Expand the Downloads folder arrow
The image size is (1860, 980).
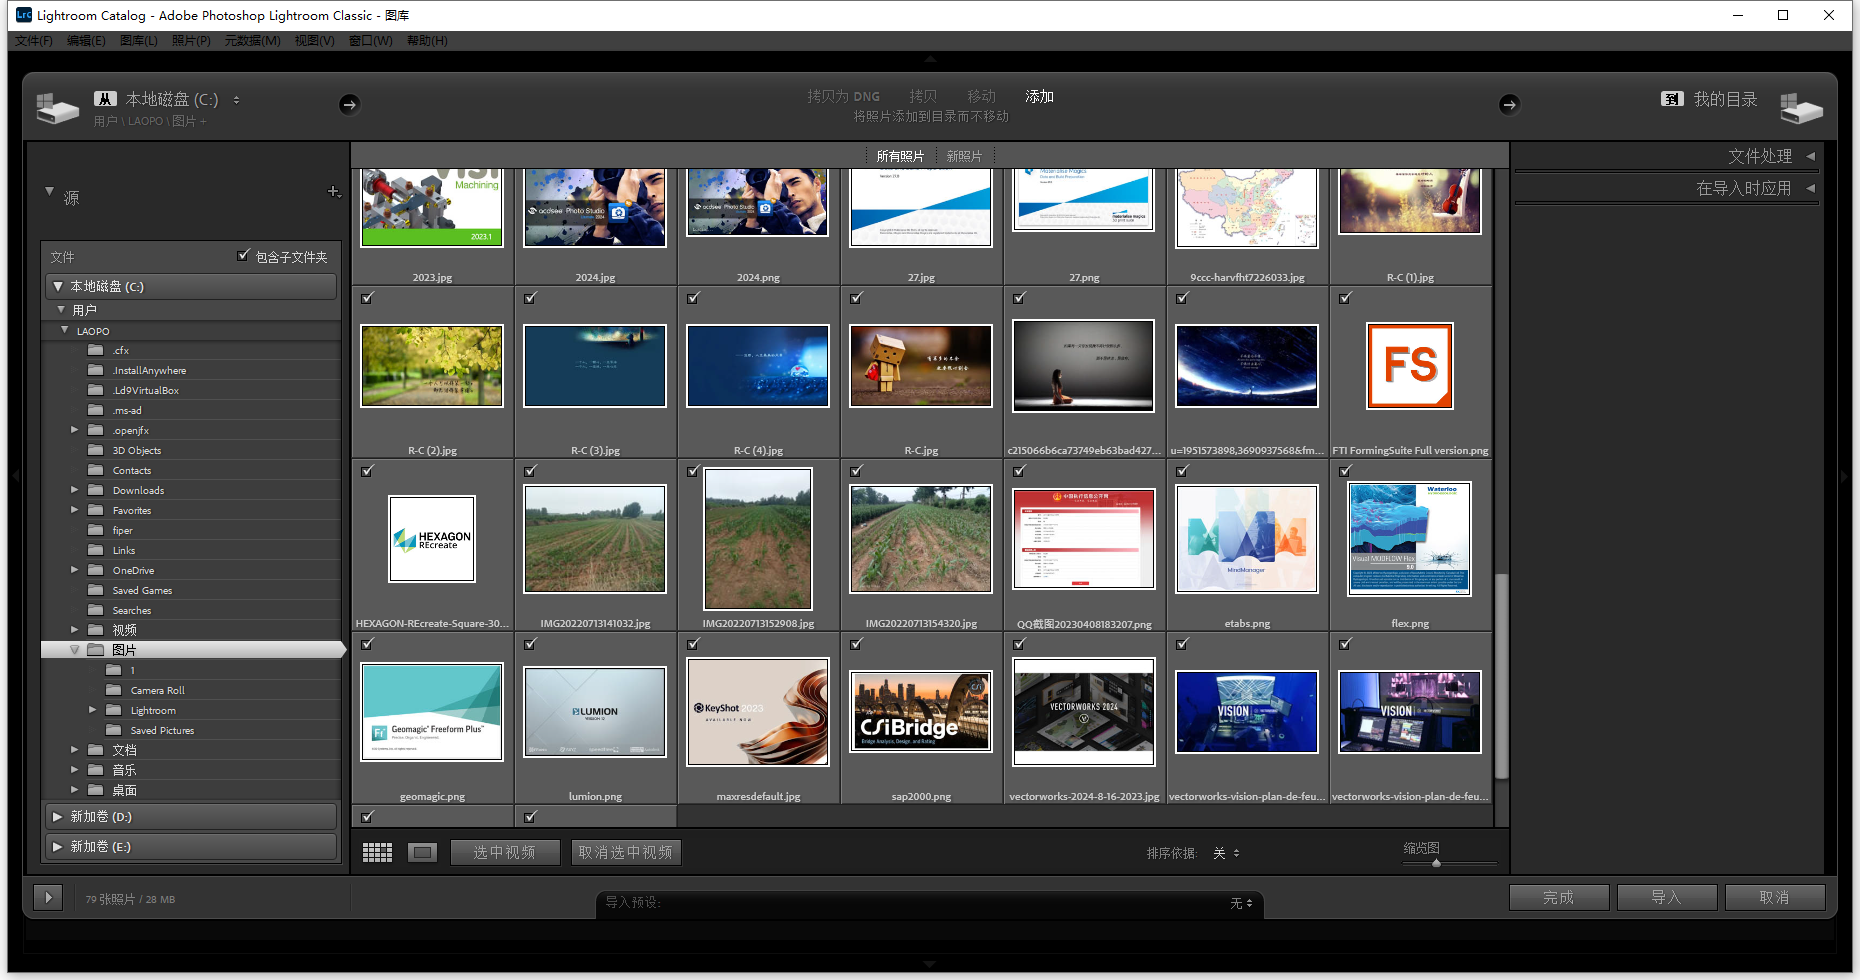click(x=74, y=490)
